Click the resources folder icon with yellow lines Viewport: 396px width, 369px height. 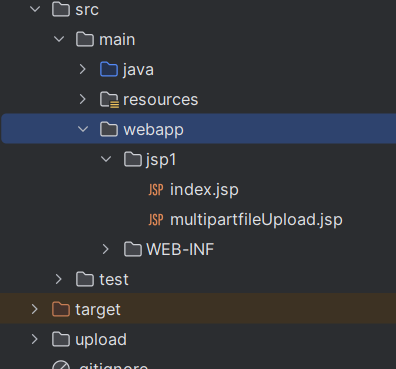109,100
